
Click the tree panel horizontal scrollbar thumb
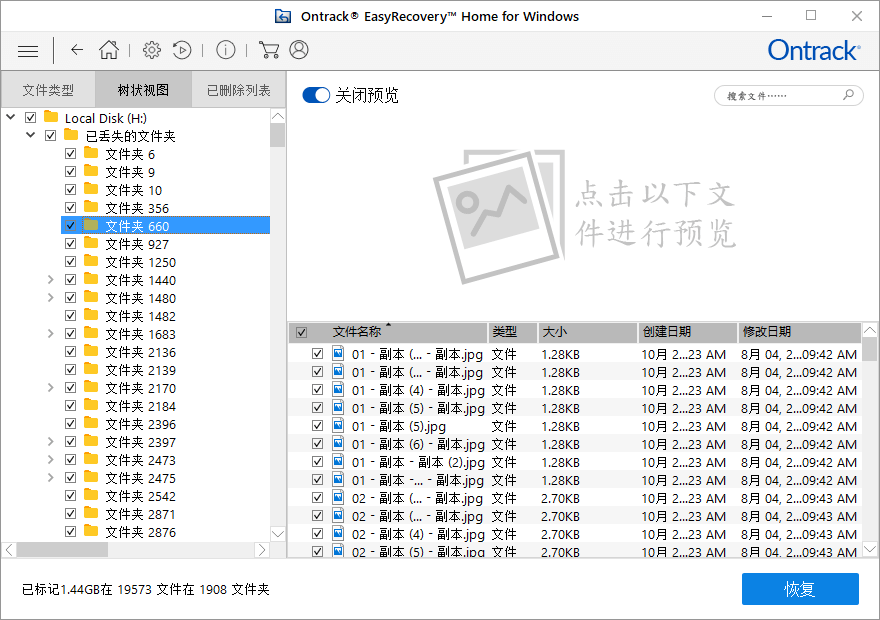click(62, 550)
